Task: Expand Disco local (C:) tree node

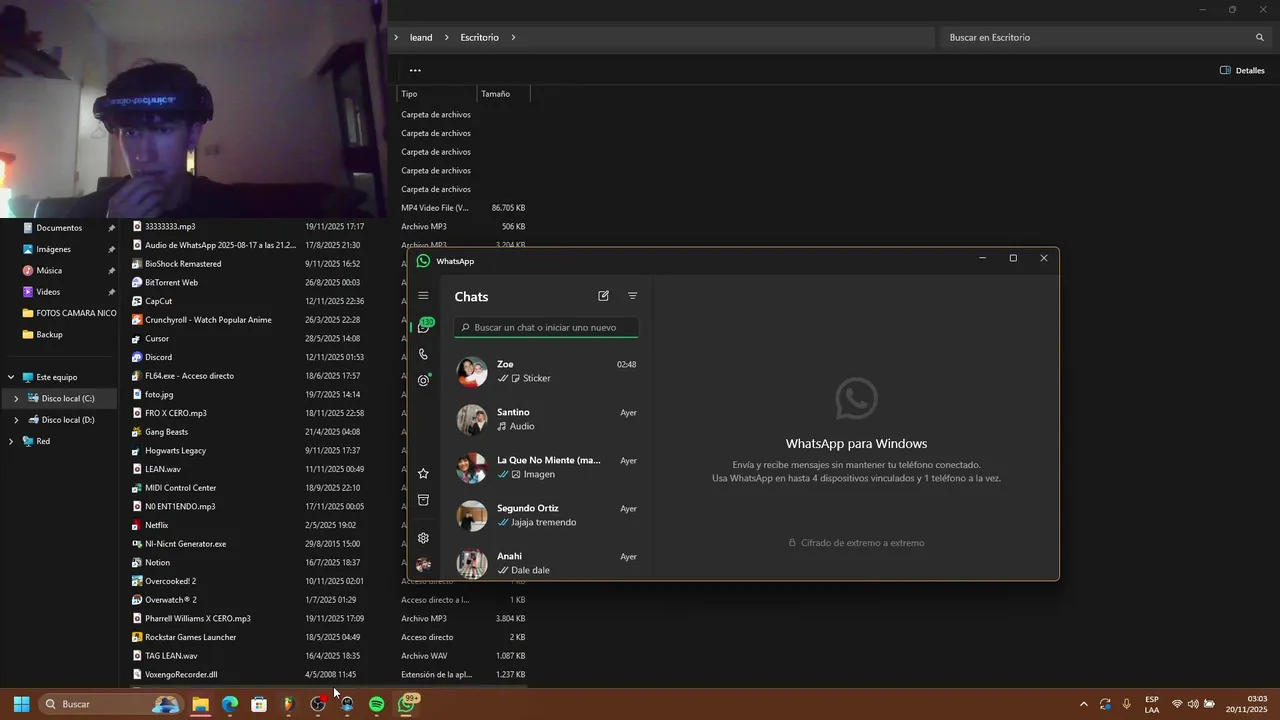Action: coord(16,399)
